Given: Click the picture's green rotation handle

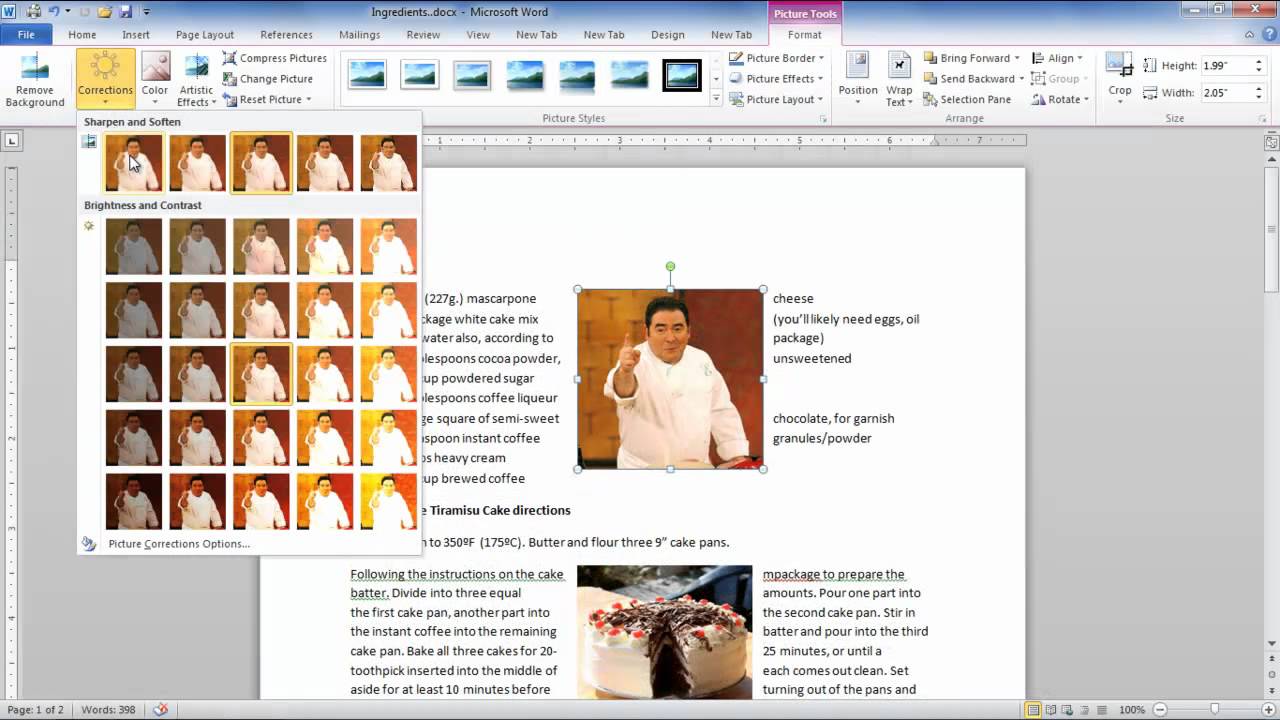Looking at the screenshot, I should 670,267.
